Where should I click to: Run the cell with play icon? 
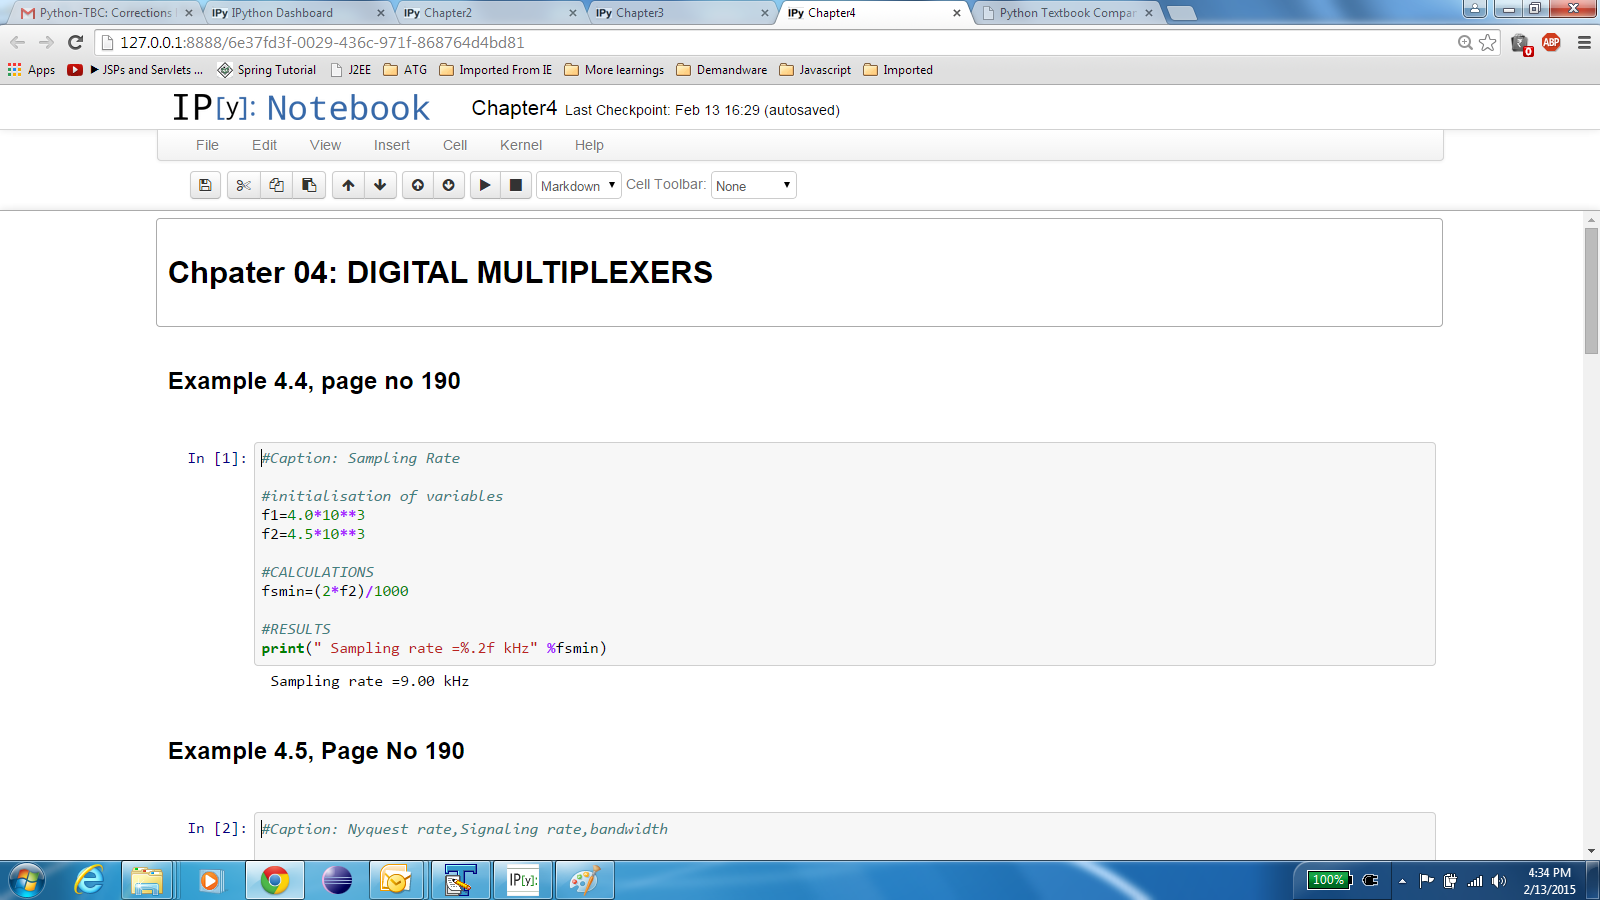pos(485,185)
